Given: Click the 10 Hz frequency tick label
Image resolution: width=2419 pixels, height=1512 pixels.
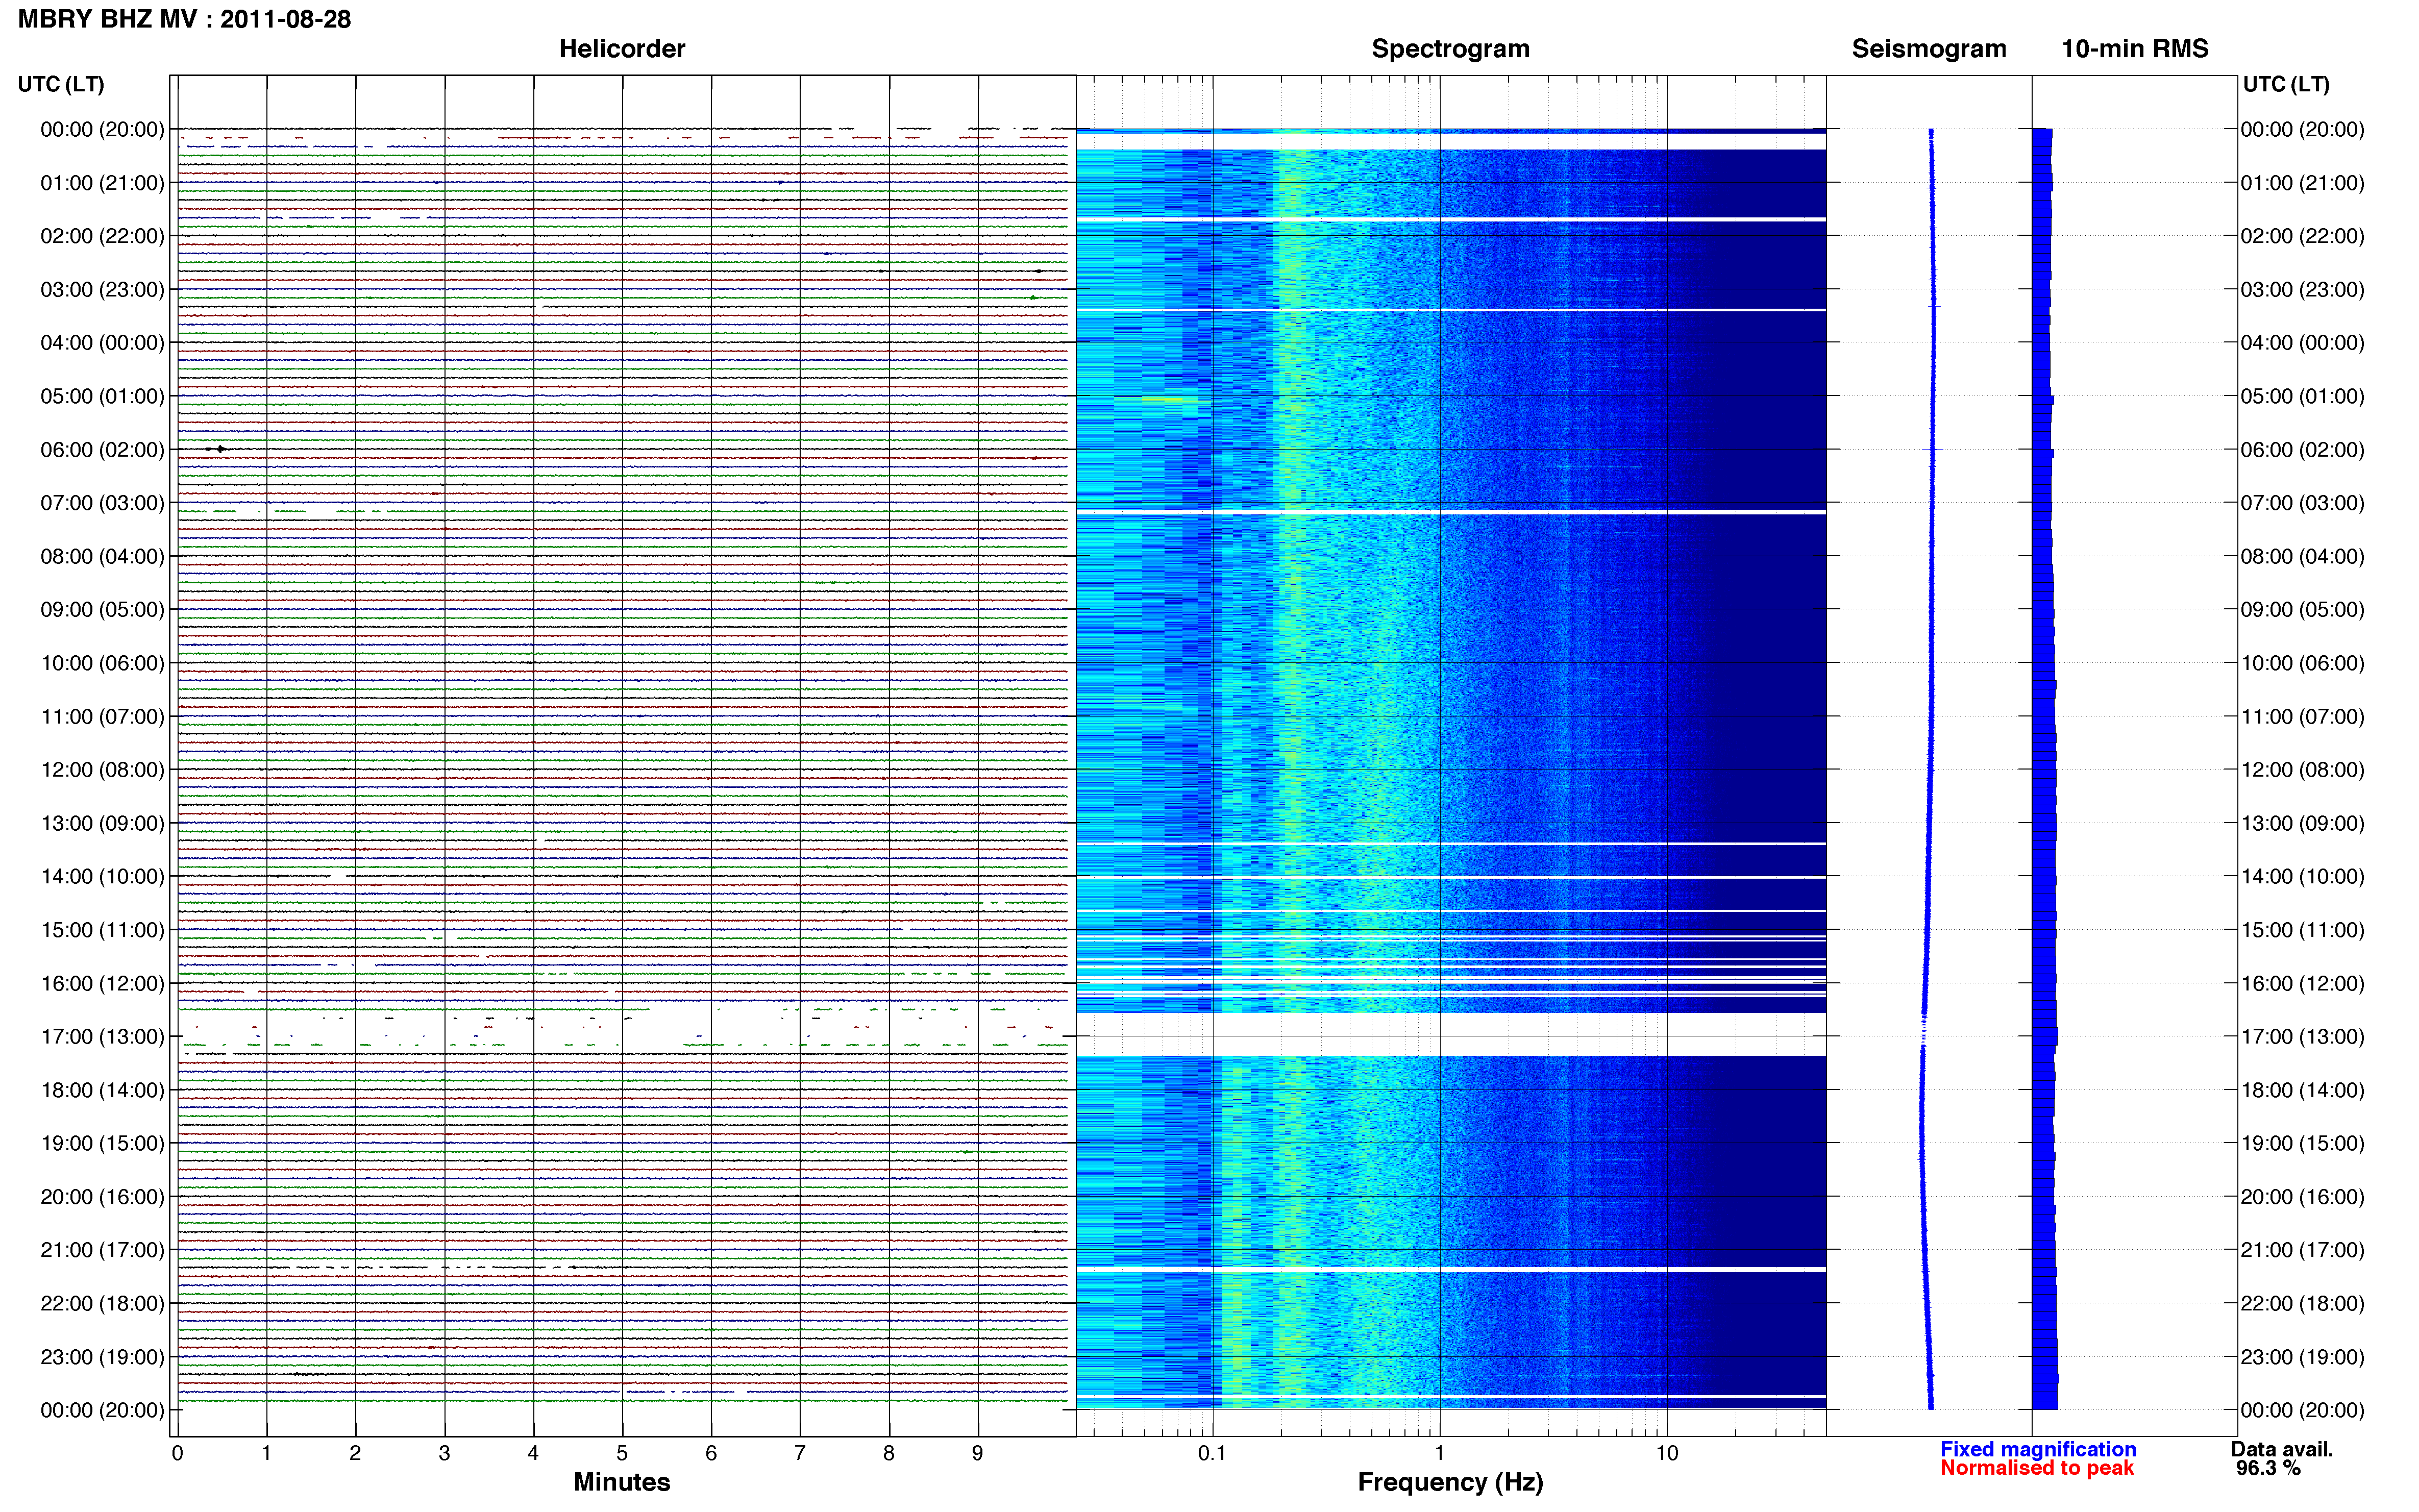Looking at the screenshot, I should click(x=1666, y=1453).
